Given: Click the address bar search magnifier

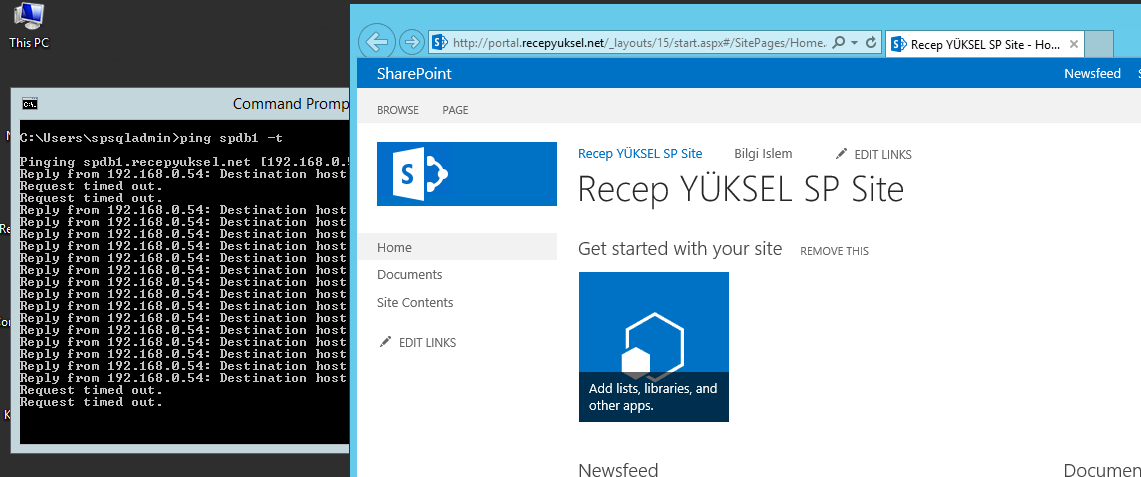Looking at the screenshot, I should [x=838, y=42].
